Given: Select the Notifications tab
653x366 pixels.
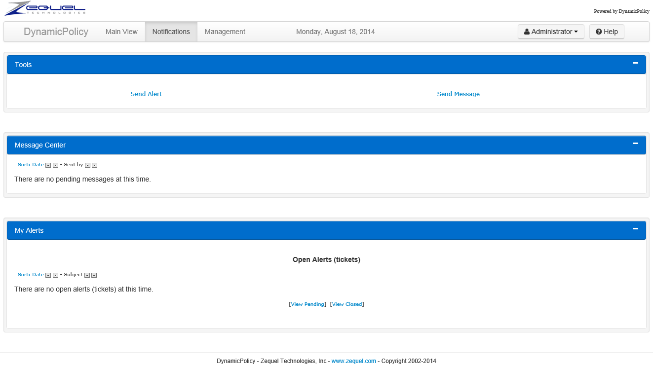Looking at the screenshot, I should pyautogui.click(x=171, y=32).
